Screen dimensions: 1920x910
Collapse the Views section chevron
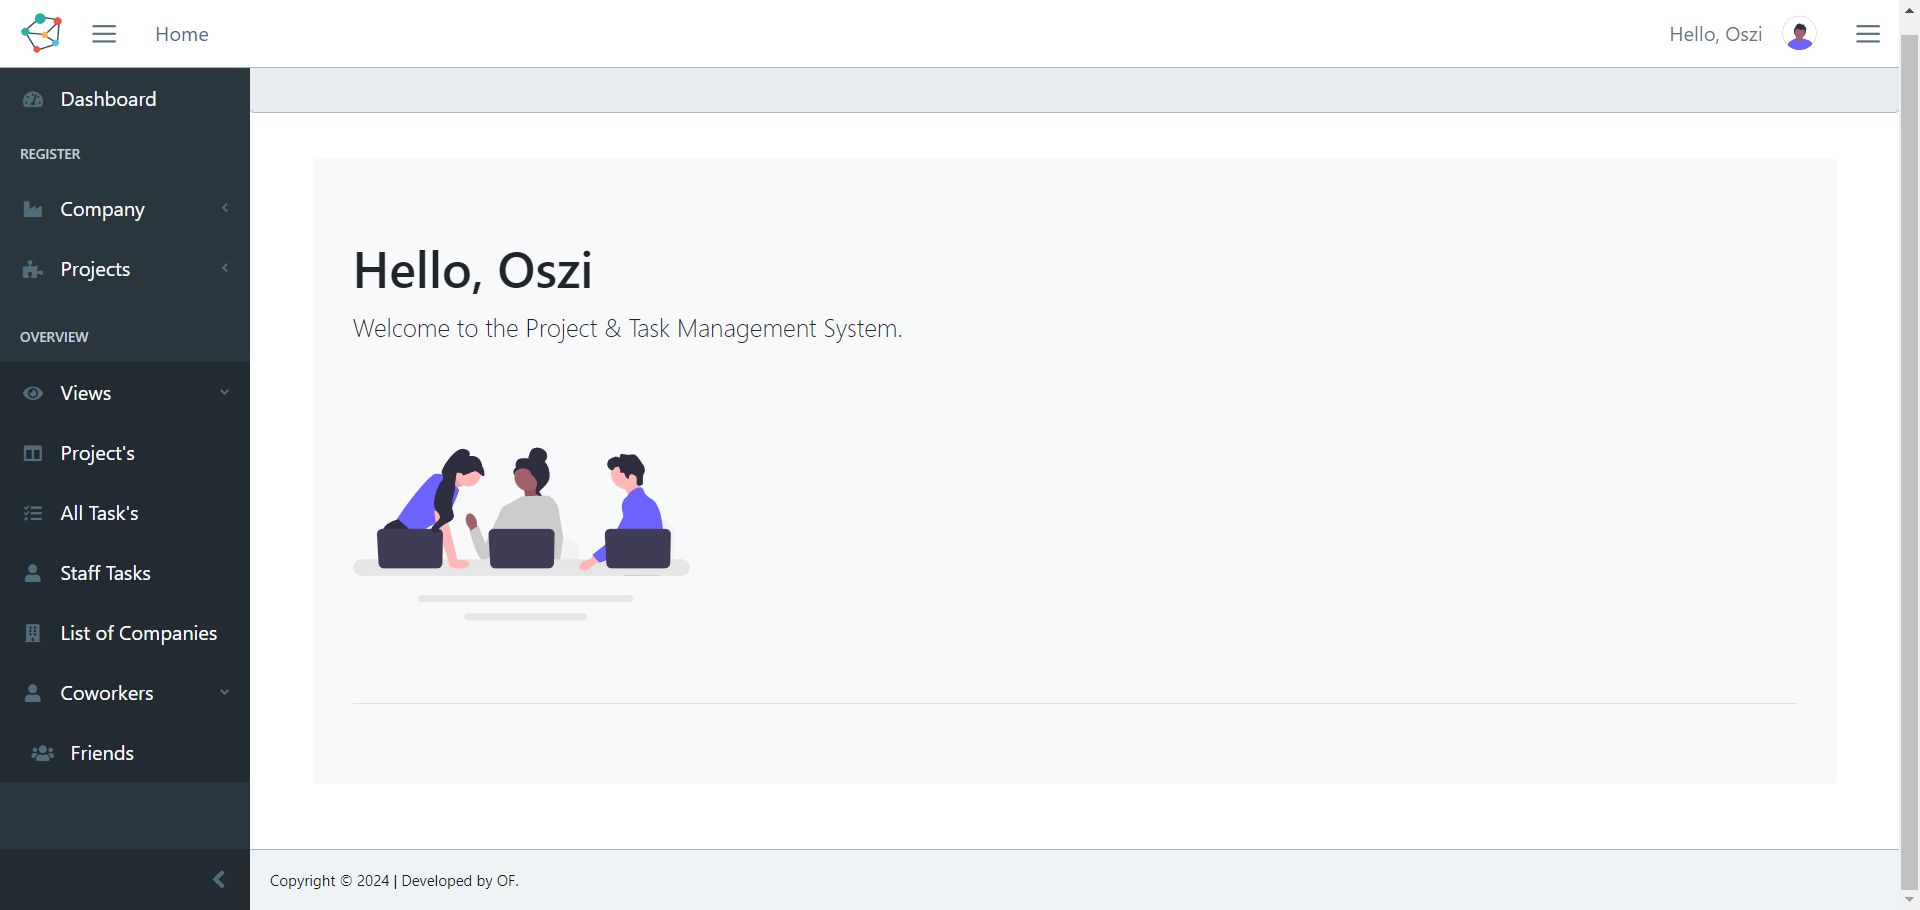click(225, 392)
